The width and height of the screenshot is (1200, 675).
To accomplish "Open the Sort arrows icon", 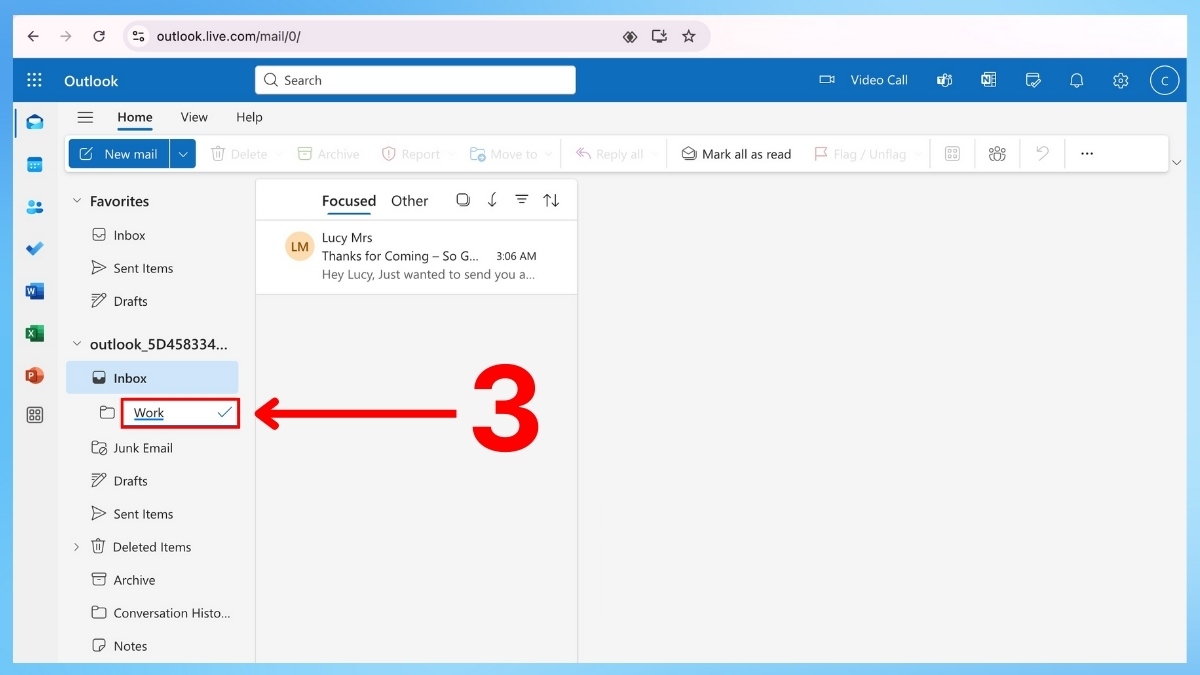I will [x=551, y=200].
